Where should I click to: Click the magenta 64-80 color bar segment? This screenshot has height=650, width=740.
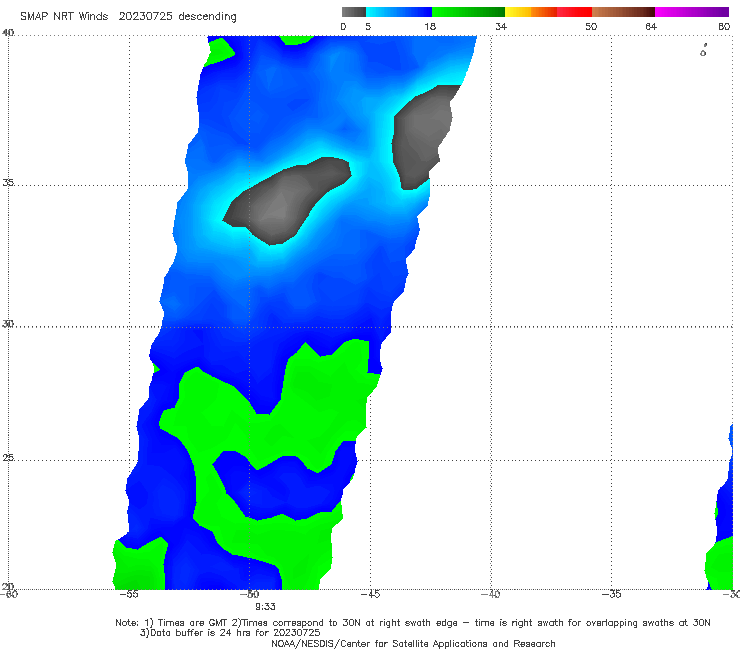click(x=692, y=12)
